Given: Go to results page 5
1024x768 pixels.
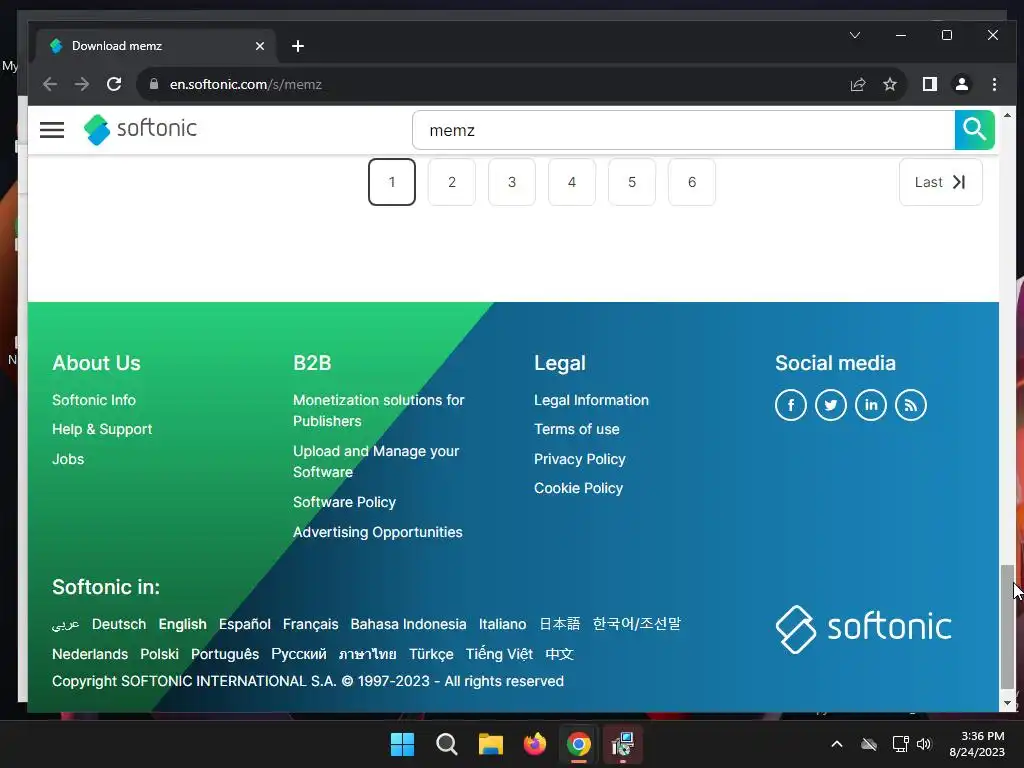Looking at the screenshot, I should [x=632, y=182].
